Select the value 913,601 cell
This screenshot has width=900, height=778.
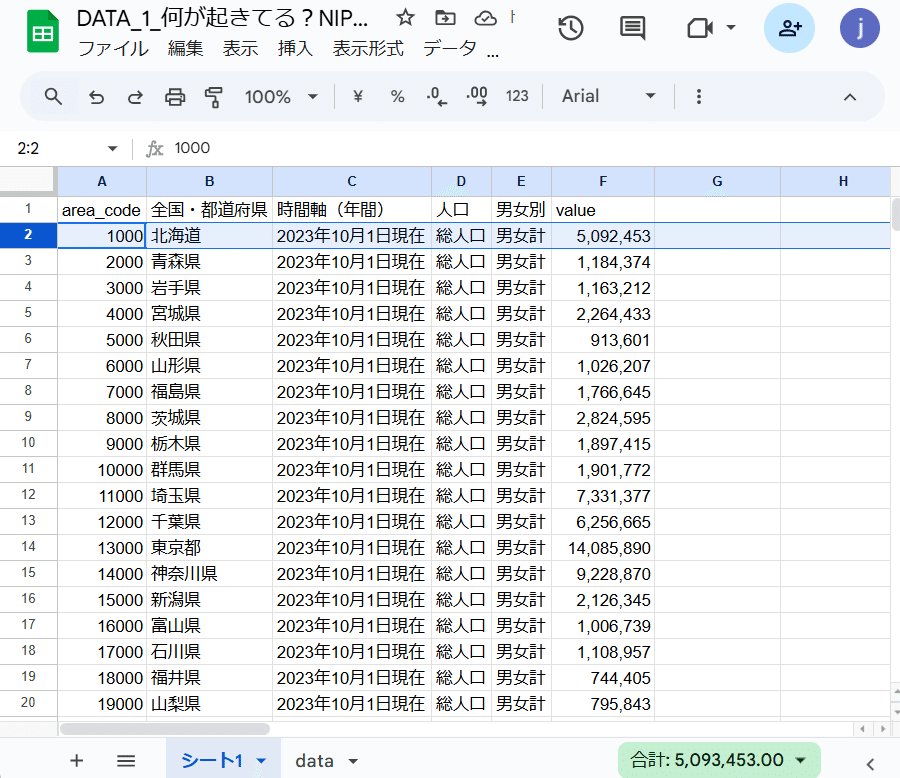[603, 340]
